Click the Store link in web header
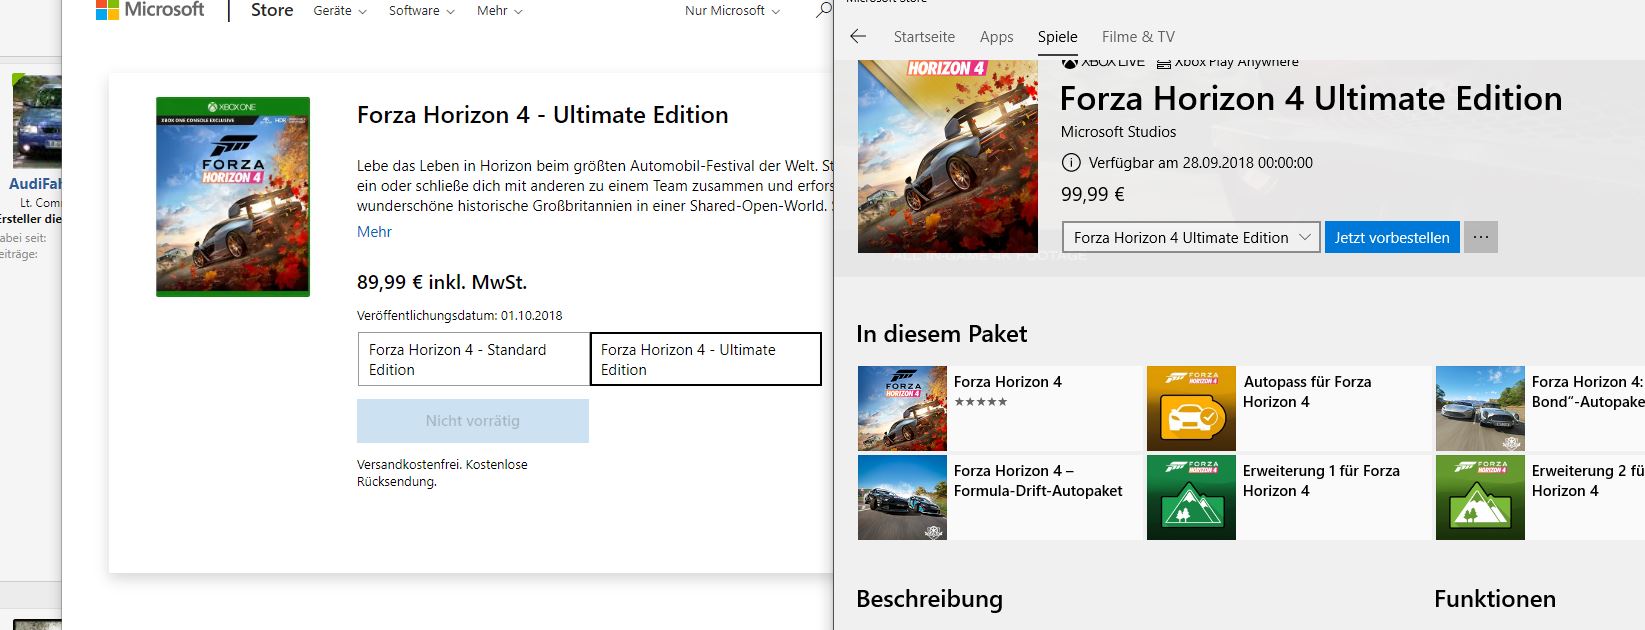The image size is (1645, 630). [x=272, y=11]
